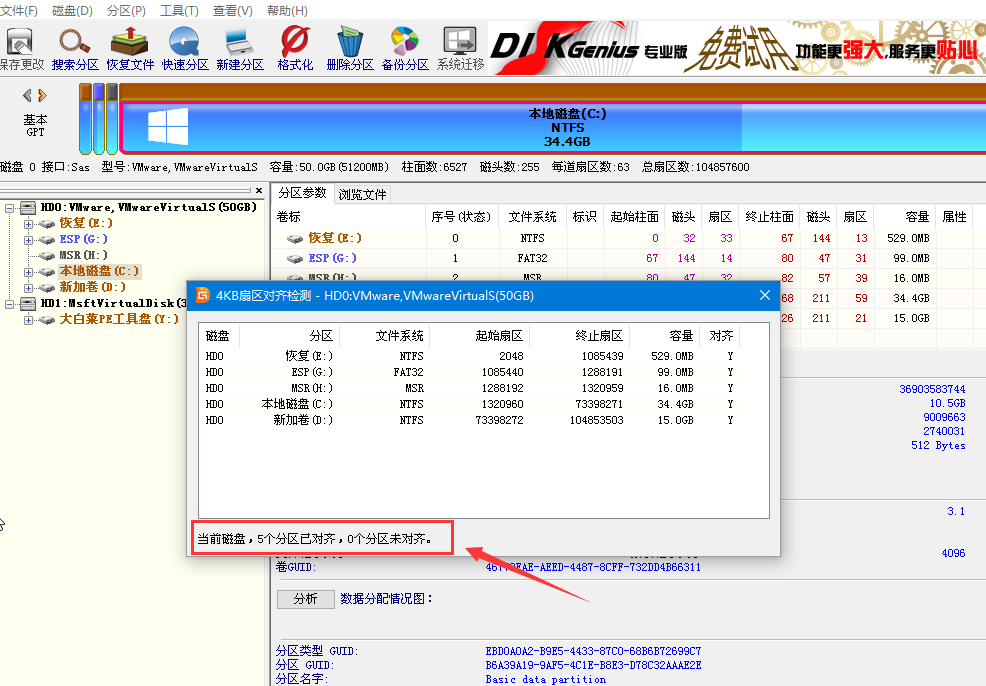Image resolution: width=986 pixels, height=686 pixels.
Task: Select MSR(H:) in the left tree
Action: point(83,255)
